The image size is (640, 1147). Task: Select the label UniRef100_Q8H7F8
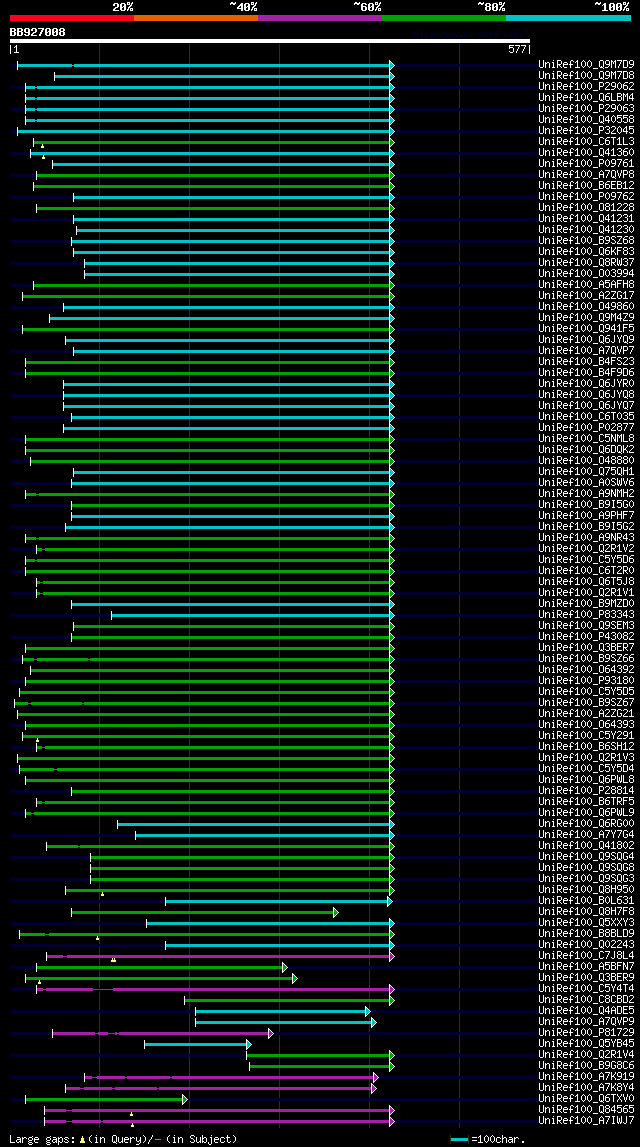coord(586,911)
